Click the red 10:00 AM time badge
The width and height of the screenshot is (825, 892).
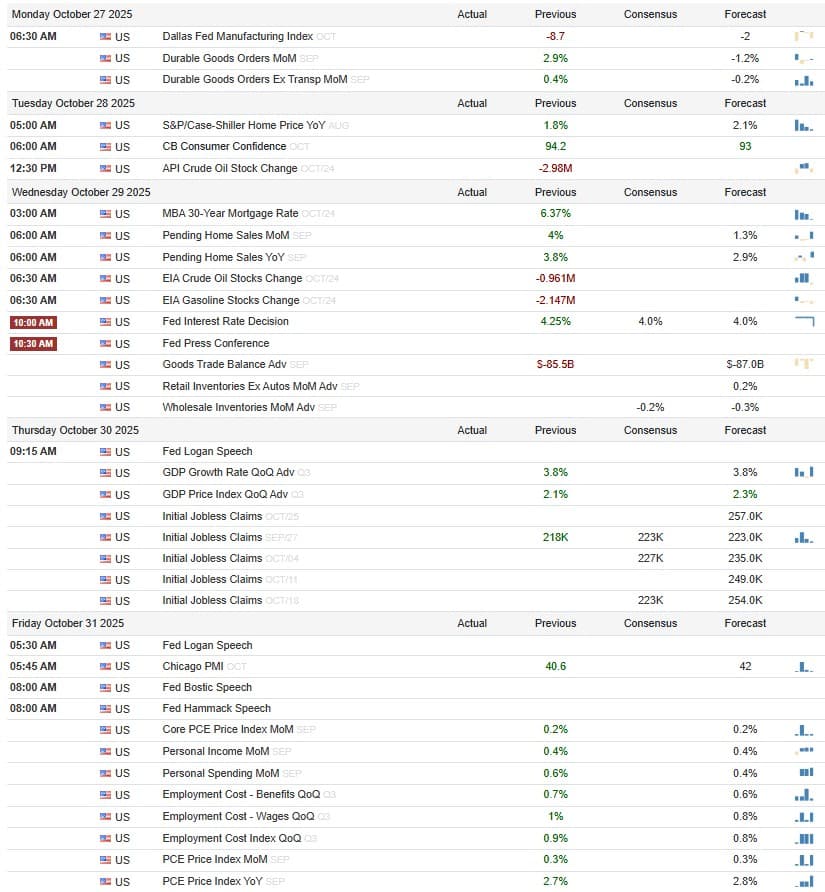[x=33, y=323]
